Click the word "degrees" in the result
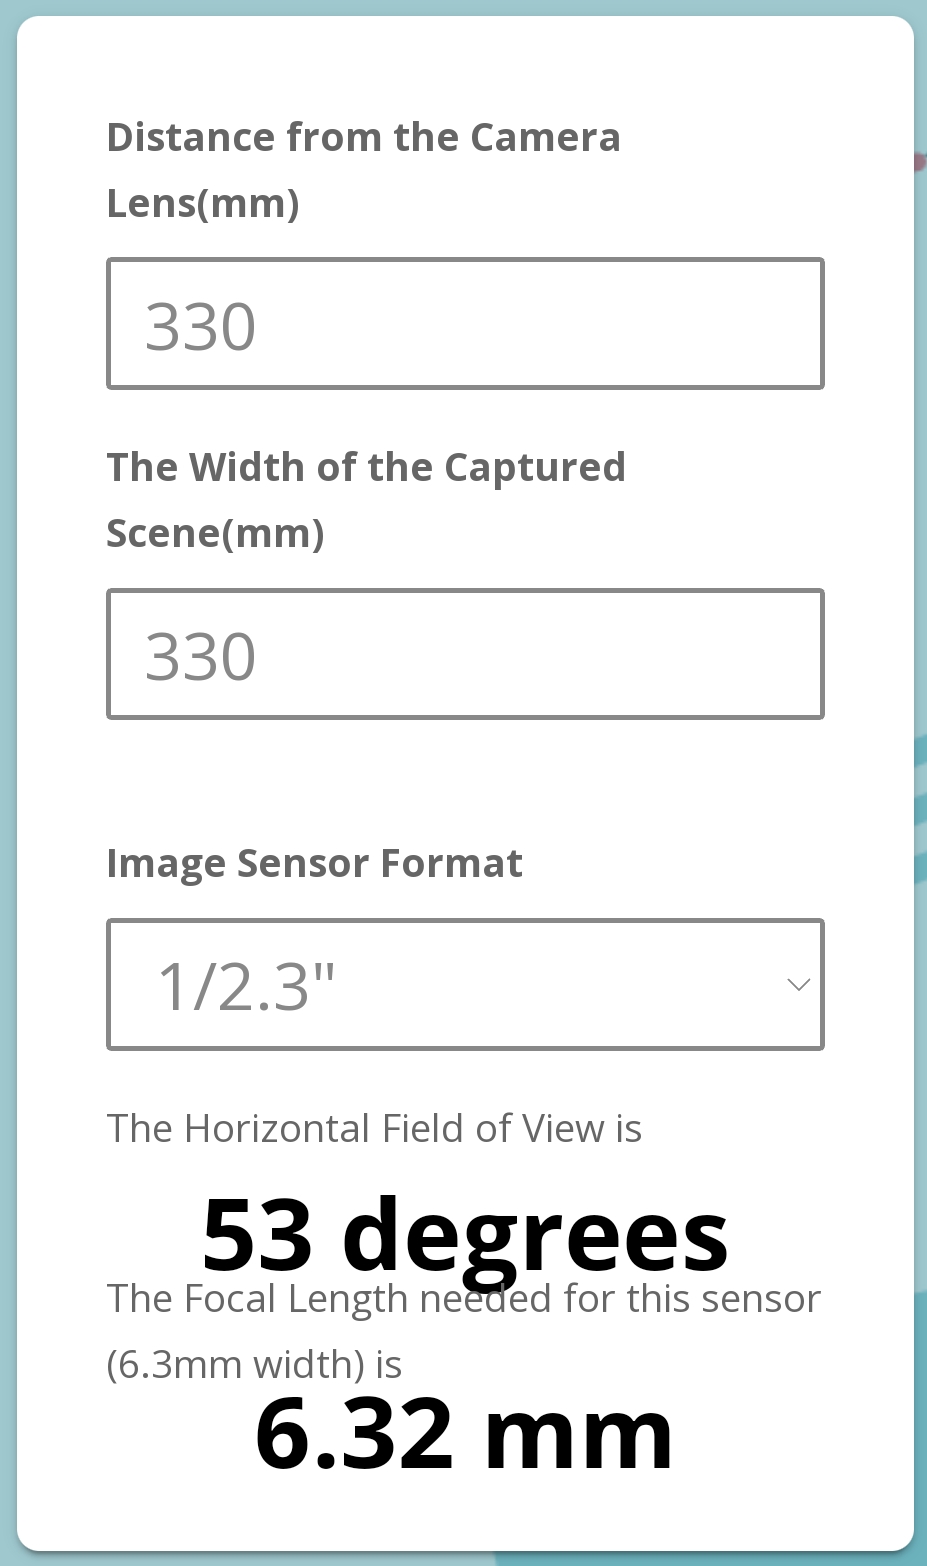The image size is (927, 1566). coord(535,1238)
